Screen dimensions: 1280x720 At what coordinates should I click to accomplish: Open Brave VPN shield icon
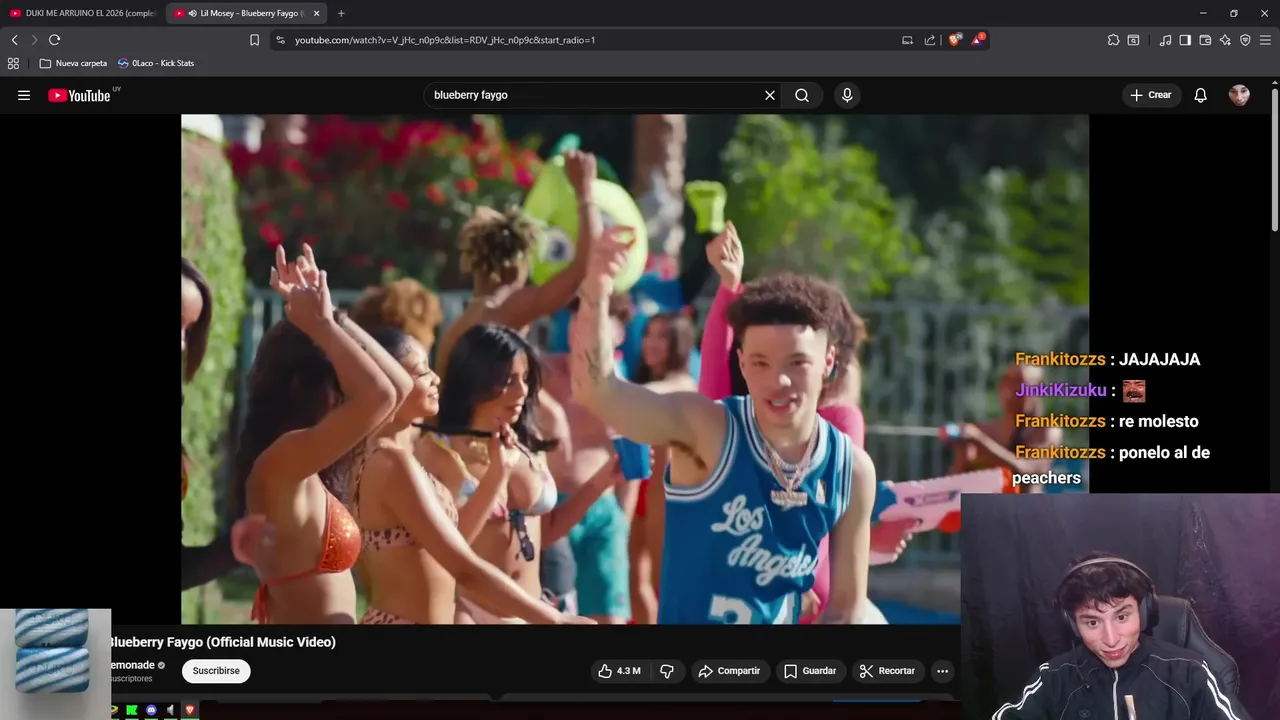1245,40
